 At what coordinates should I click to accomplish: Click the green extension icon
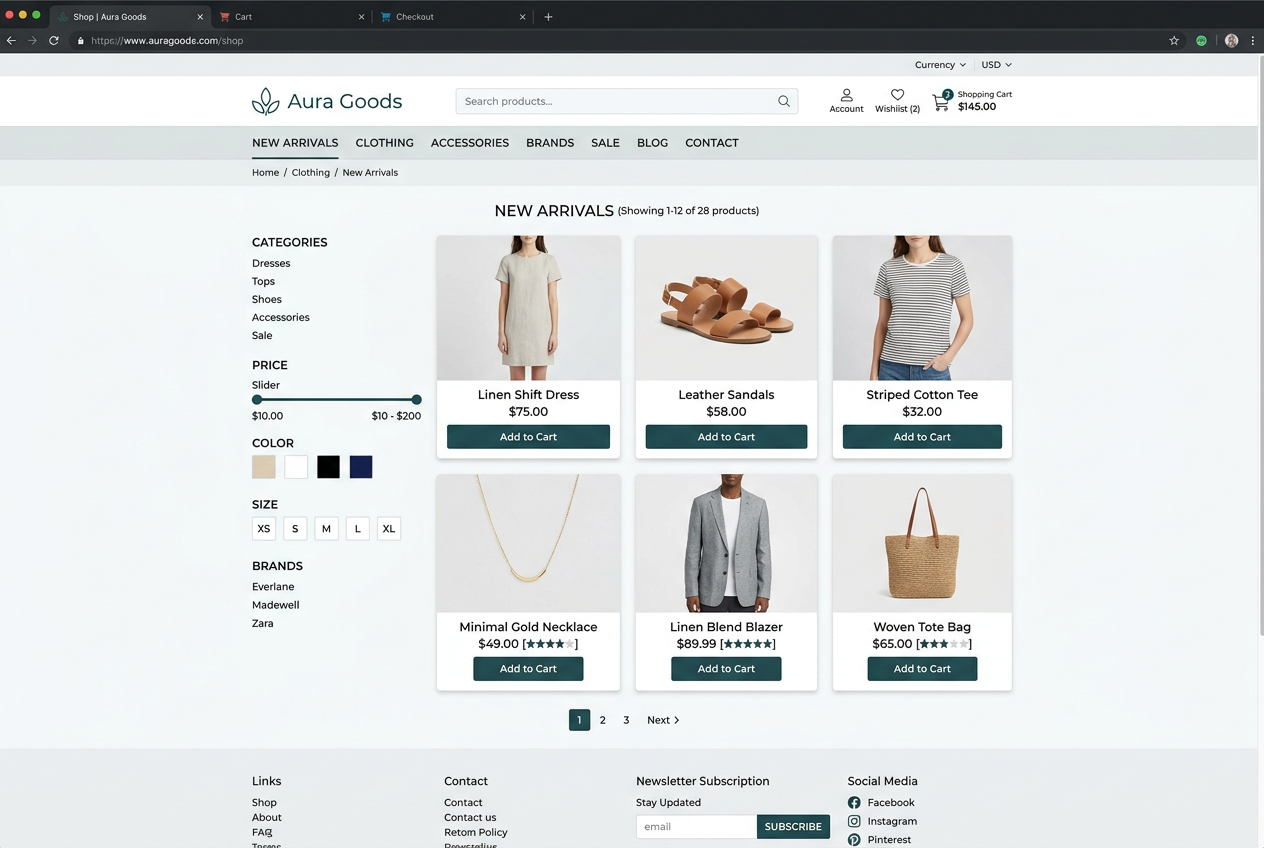[1202, 41]
